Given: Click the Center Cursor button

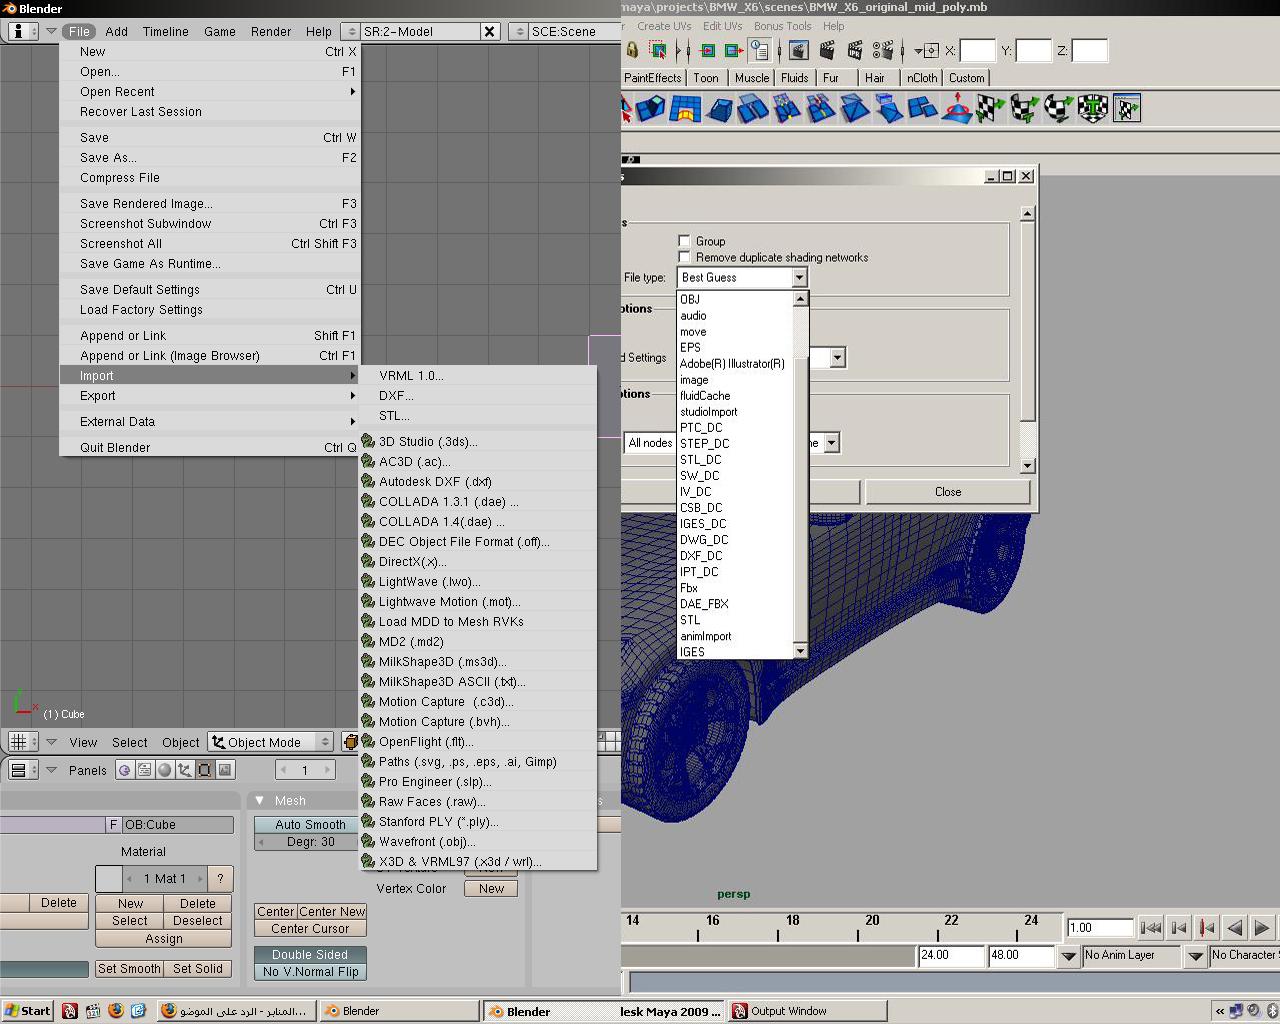Looking at the screenshot, I should tap(310, 928).
